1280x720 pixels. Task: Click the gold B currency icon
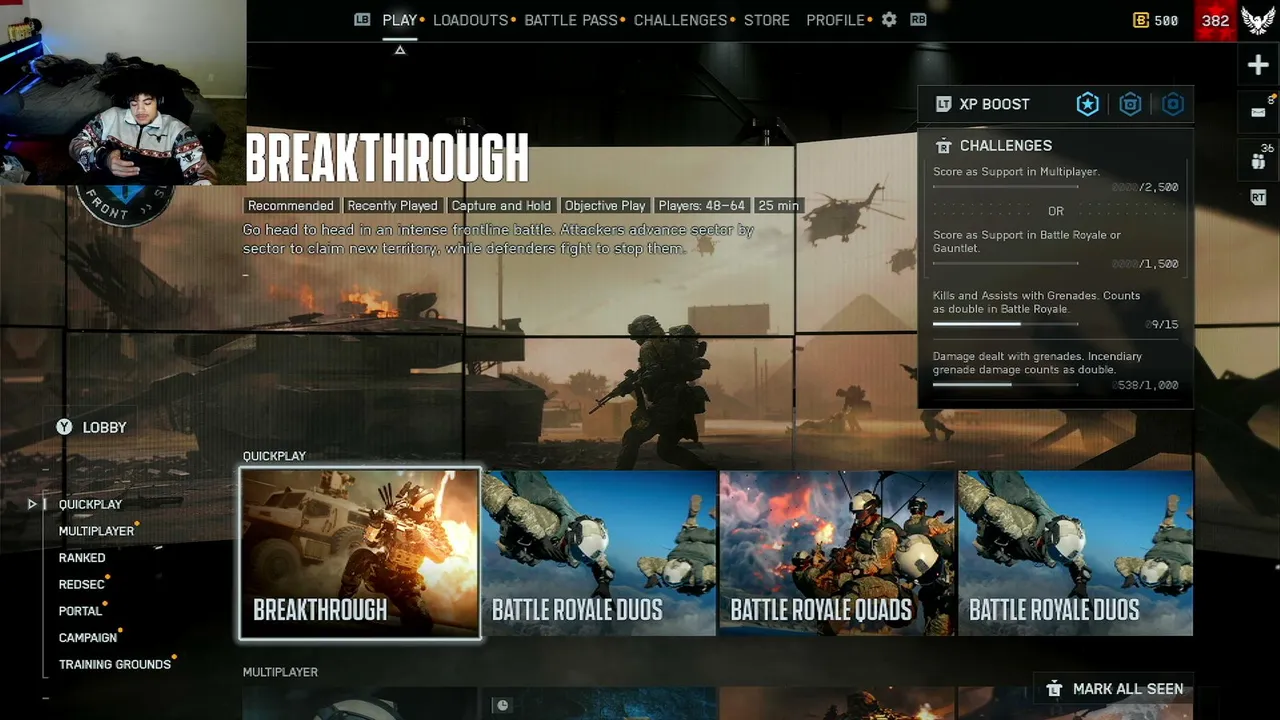click(x=1141, y=20)
